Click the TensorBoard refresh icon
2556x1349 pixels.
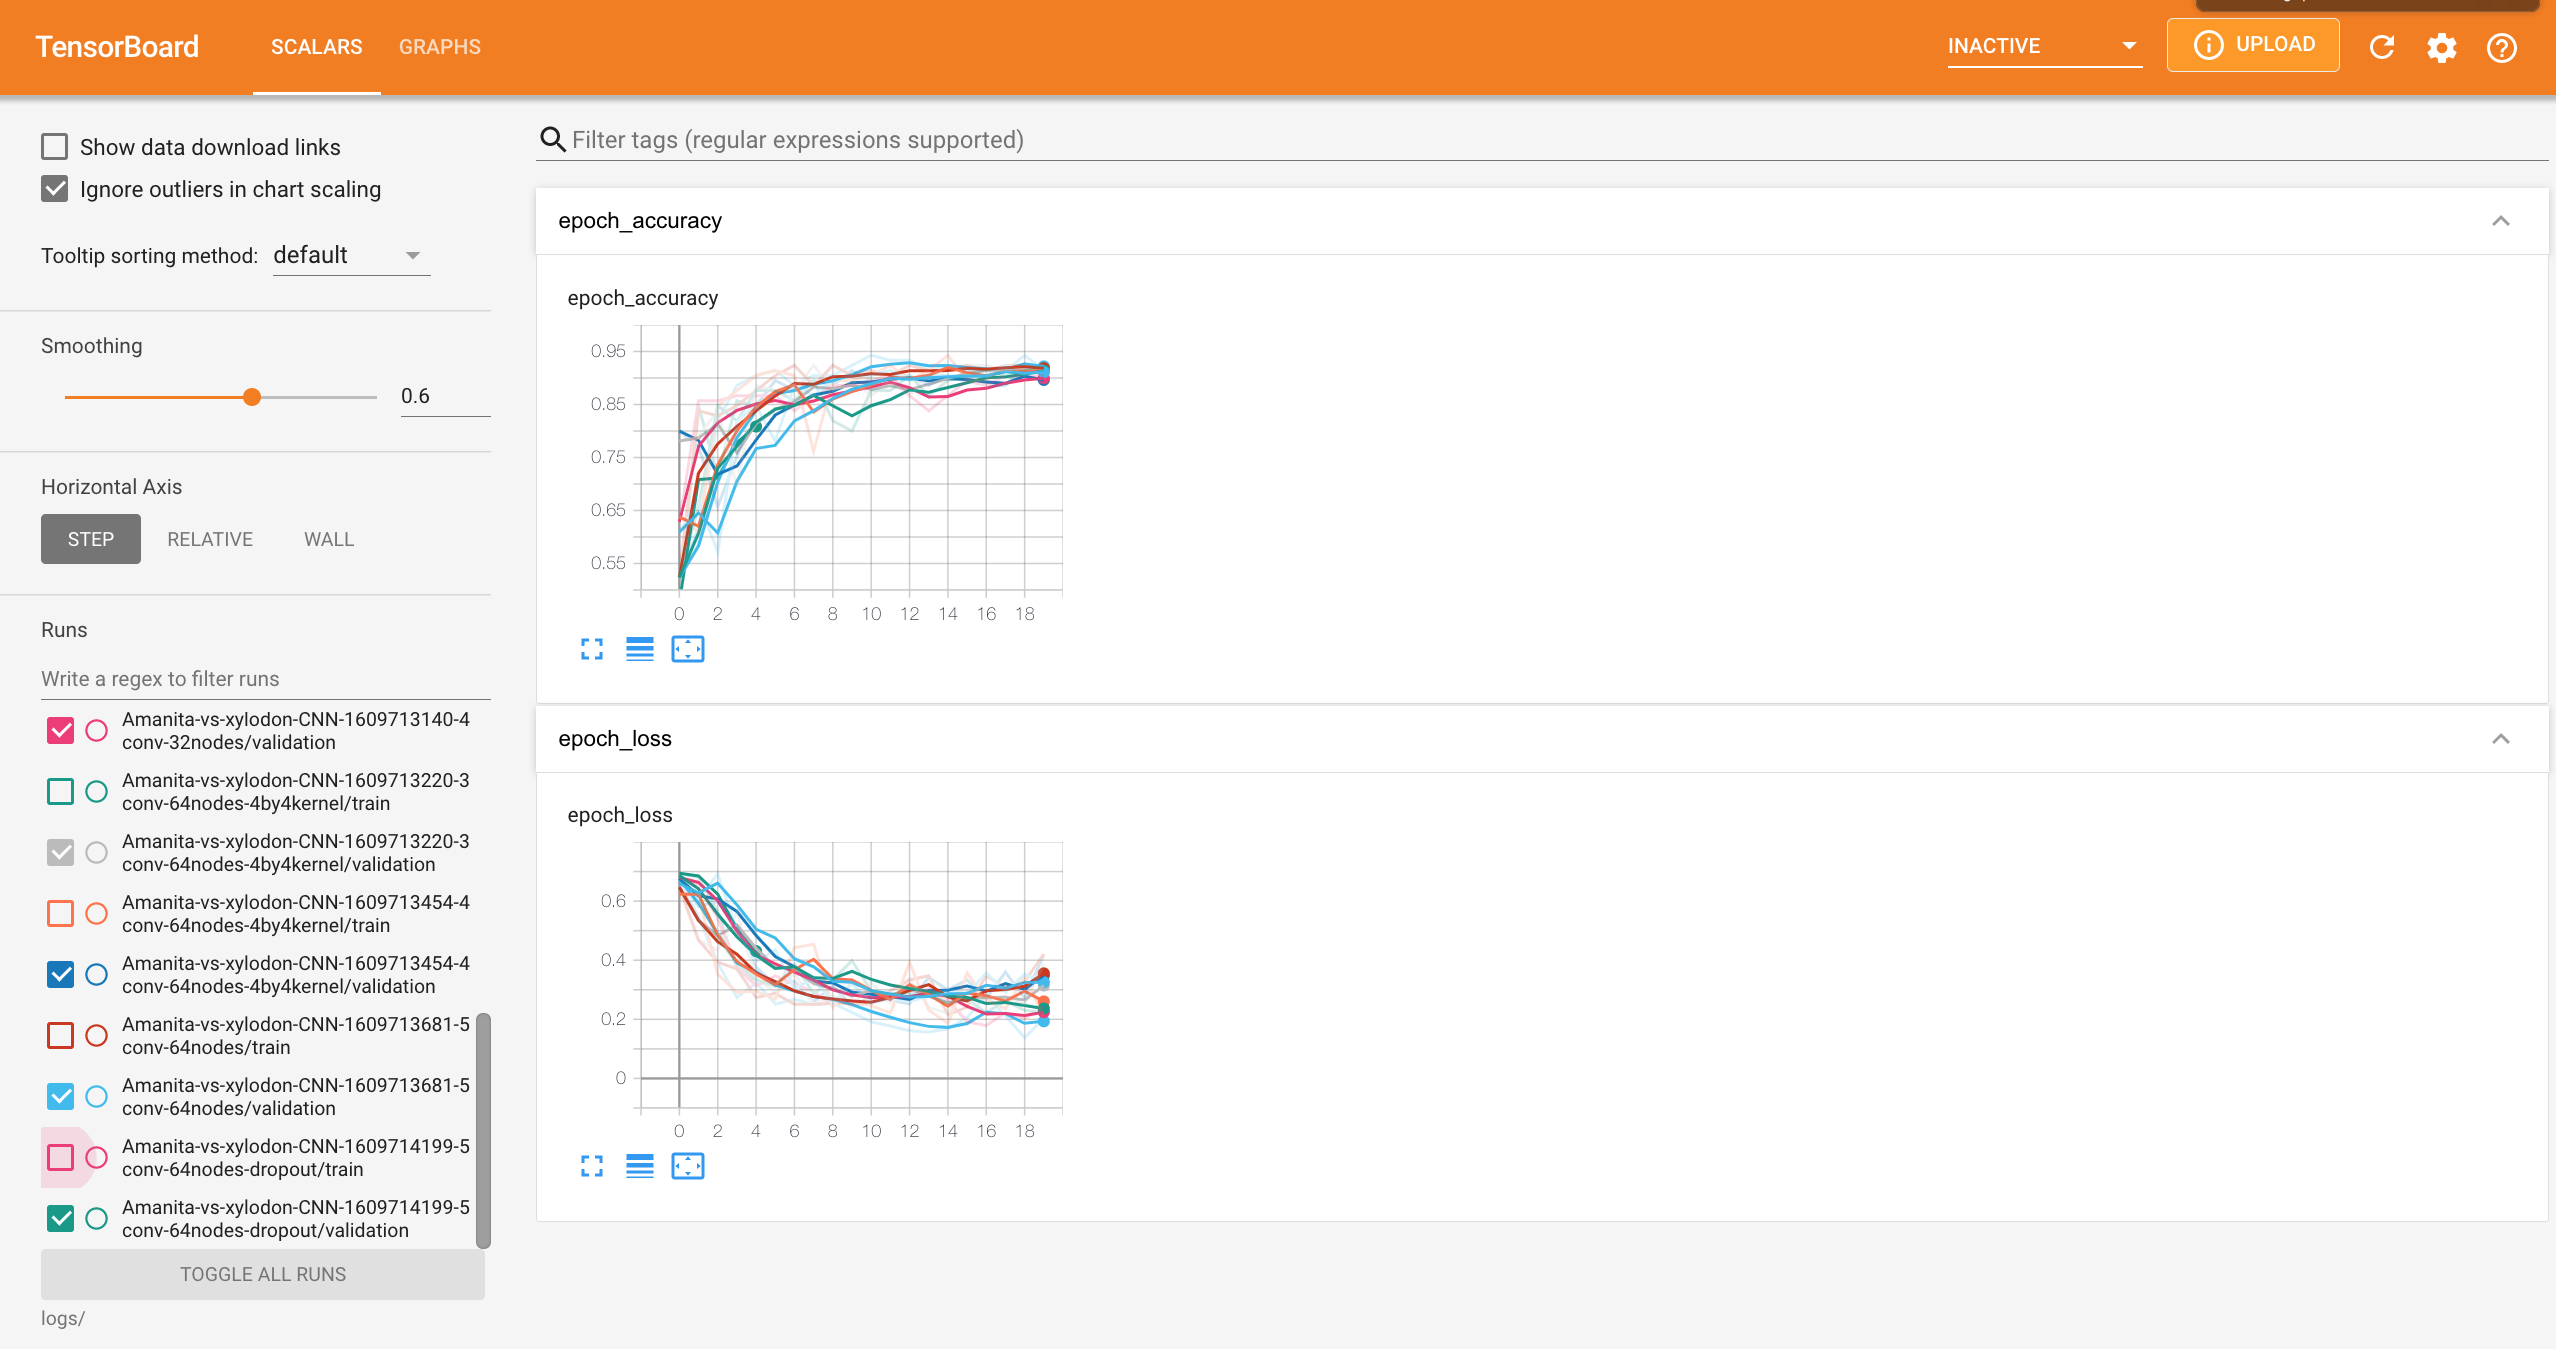tap(2382, 47)
